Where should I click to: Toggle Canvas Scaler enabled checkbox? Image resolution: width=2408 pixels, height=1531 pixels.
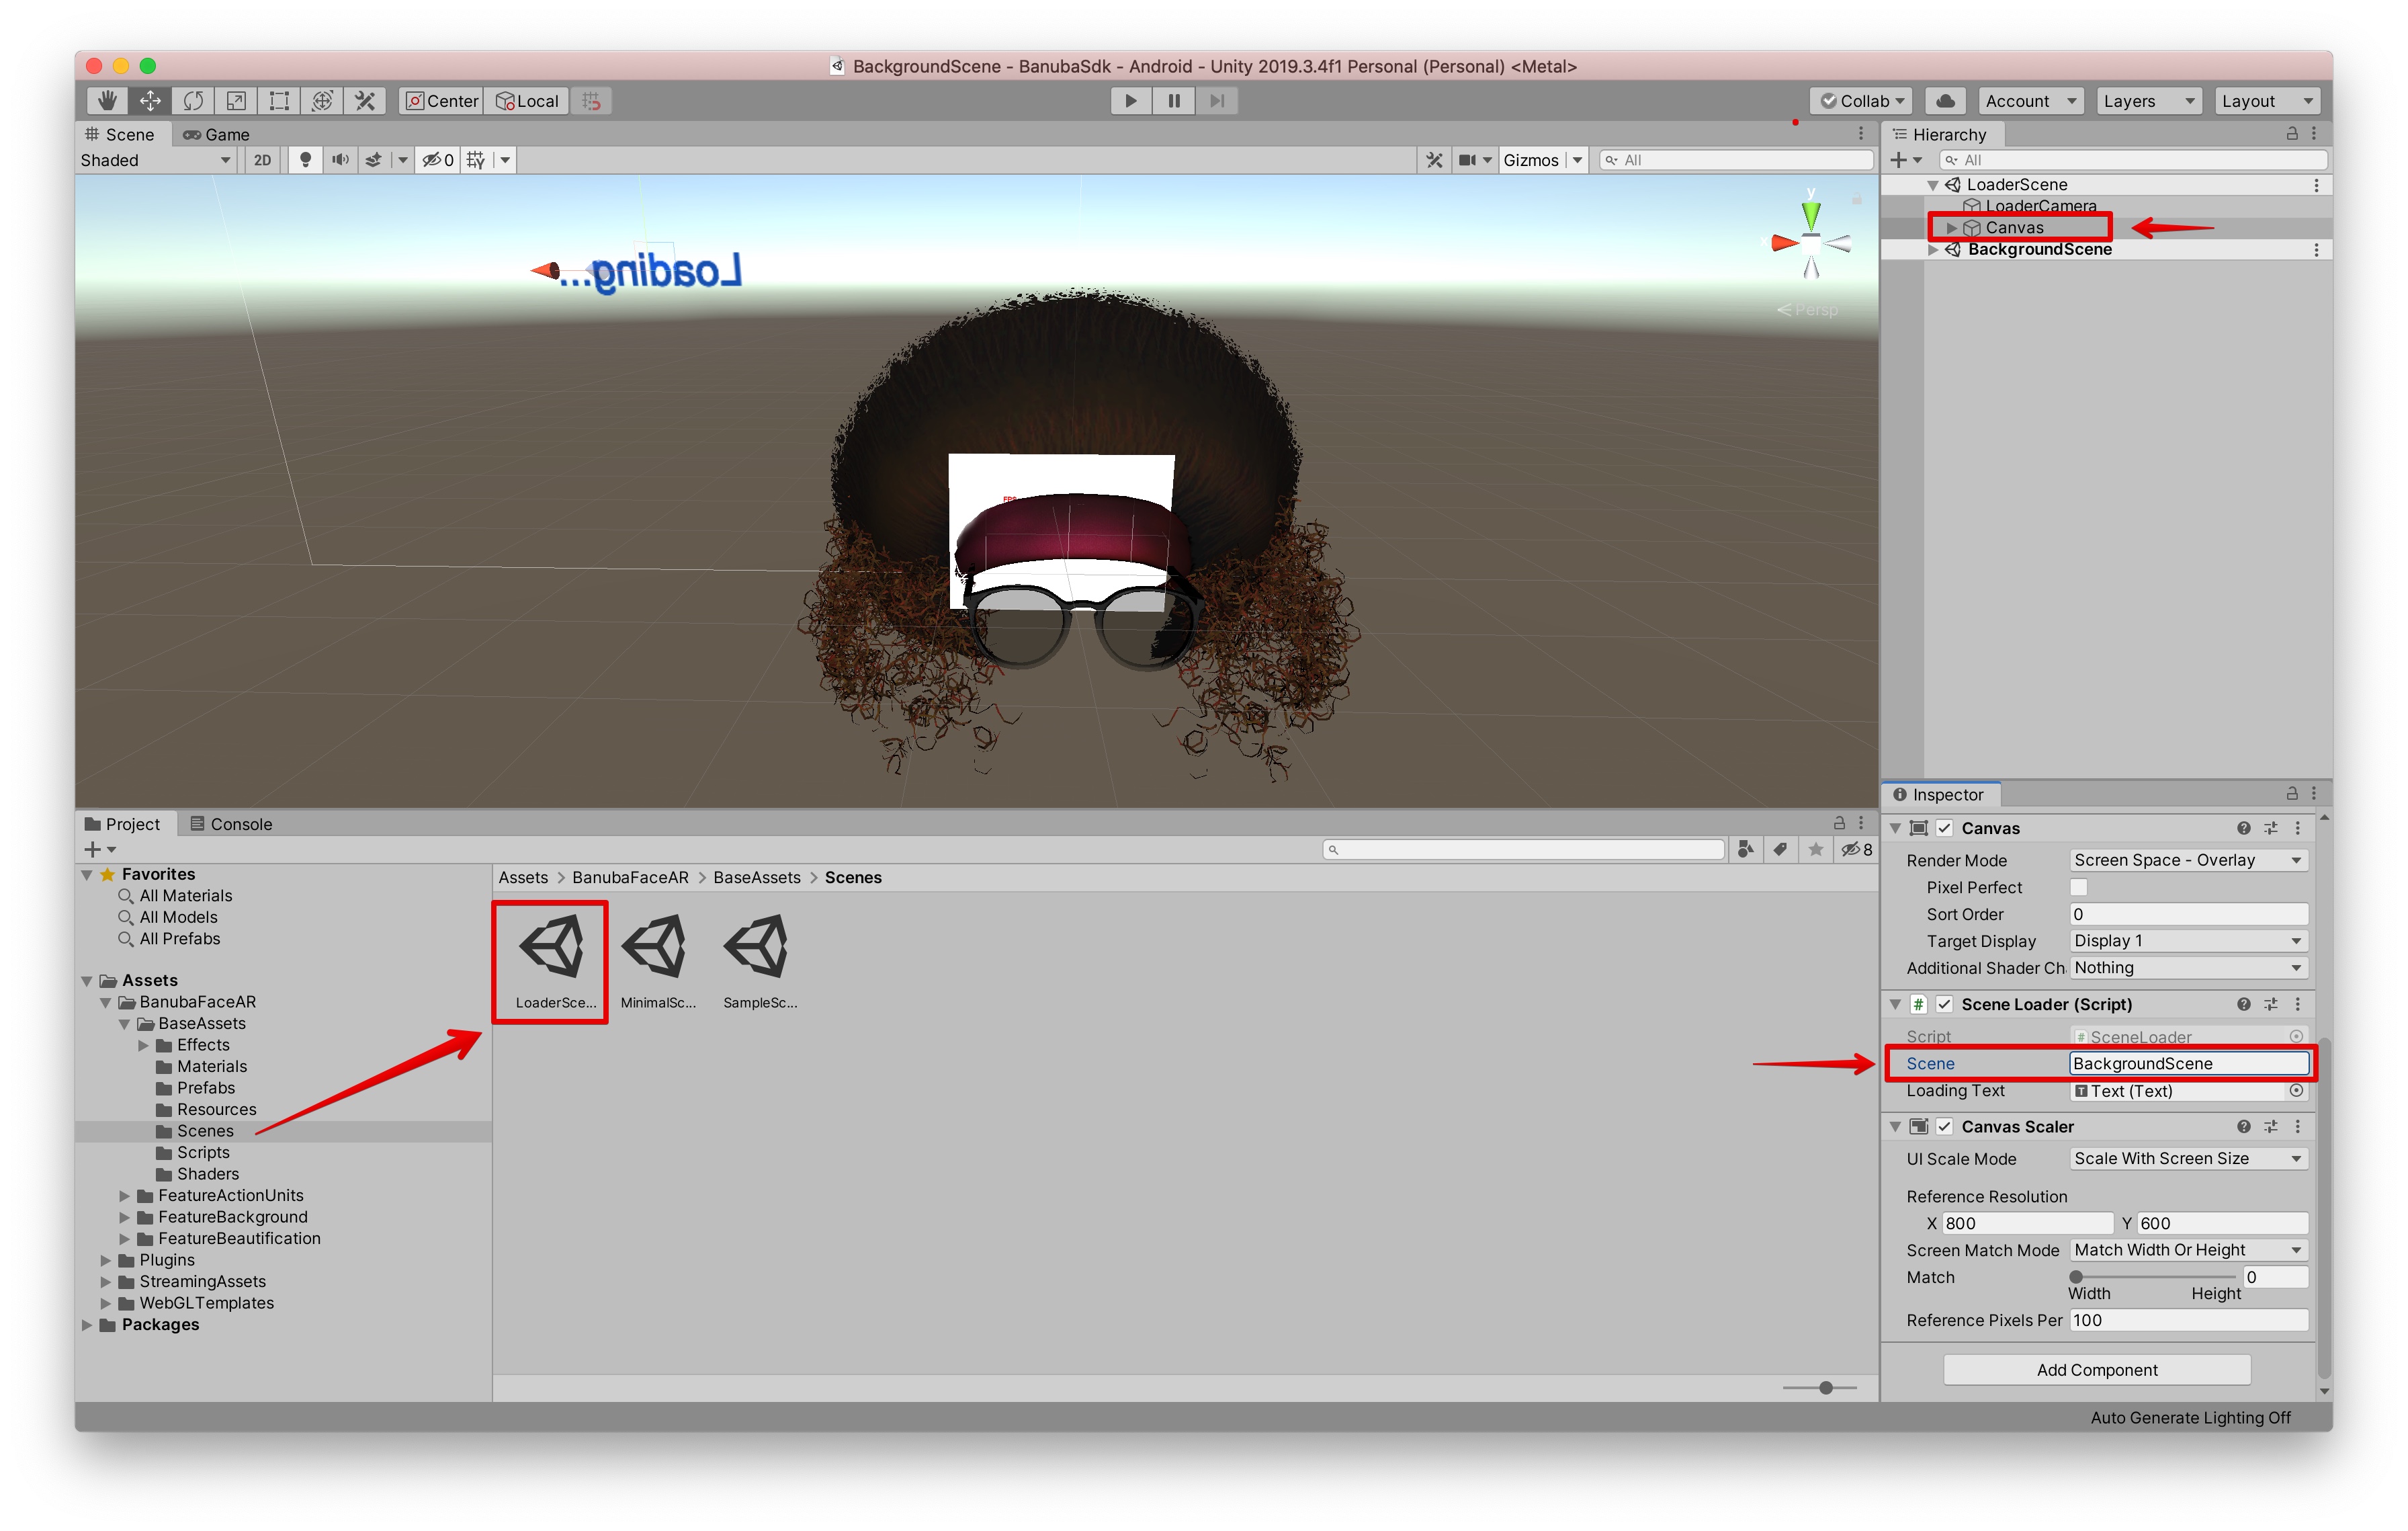(1945, 1127)
